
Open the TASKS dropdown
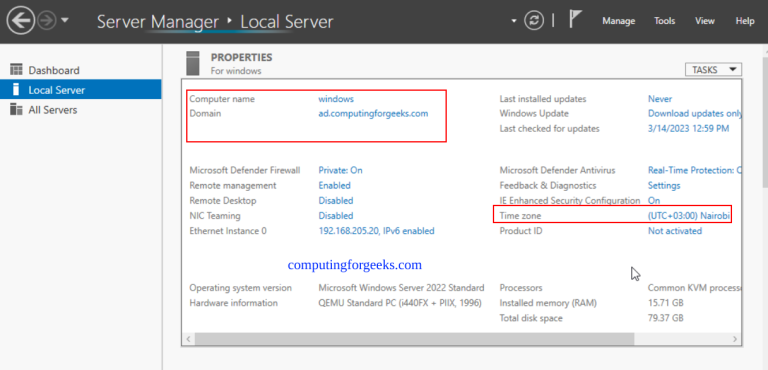click(713, 70)
